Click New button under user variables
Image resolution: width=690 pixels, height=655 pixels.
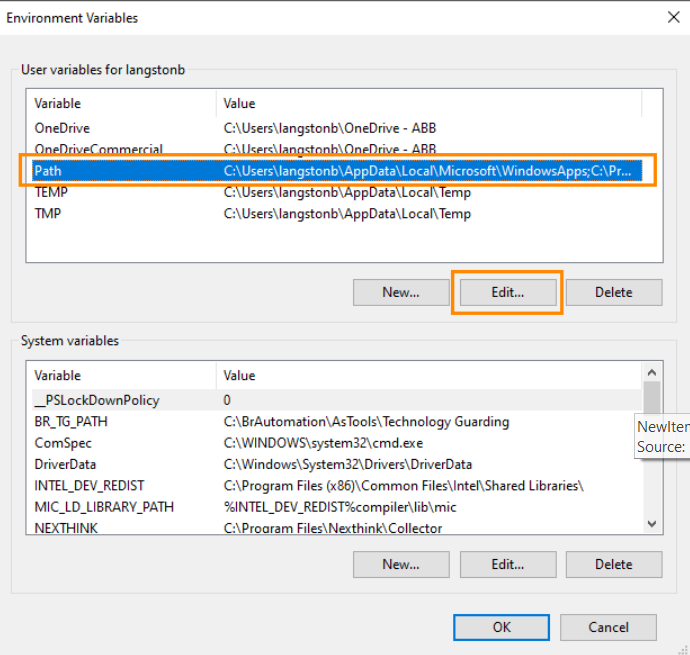[x=400, y=292]
